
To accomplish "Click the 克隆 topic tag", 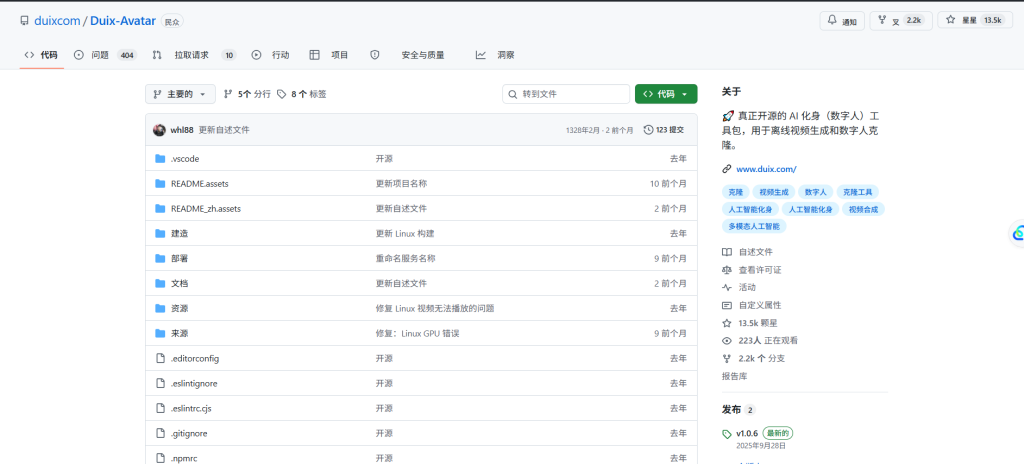I will coord(735,192).
